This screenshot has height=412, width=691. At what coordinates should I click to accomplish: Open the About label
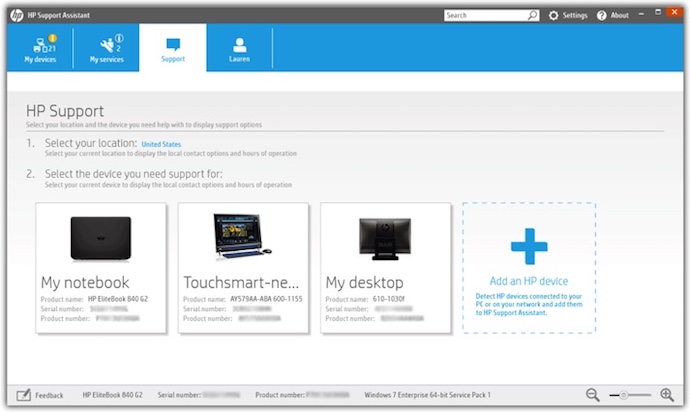click(x=620, y=15)
